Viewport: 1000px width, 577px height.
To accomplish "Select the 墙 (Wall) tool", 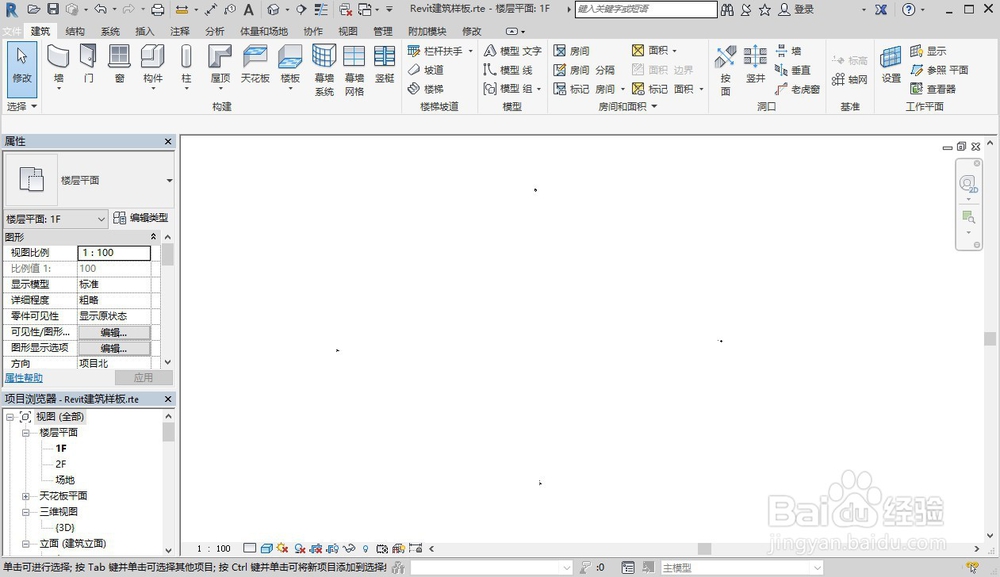I will 58,64.
